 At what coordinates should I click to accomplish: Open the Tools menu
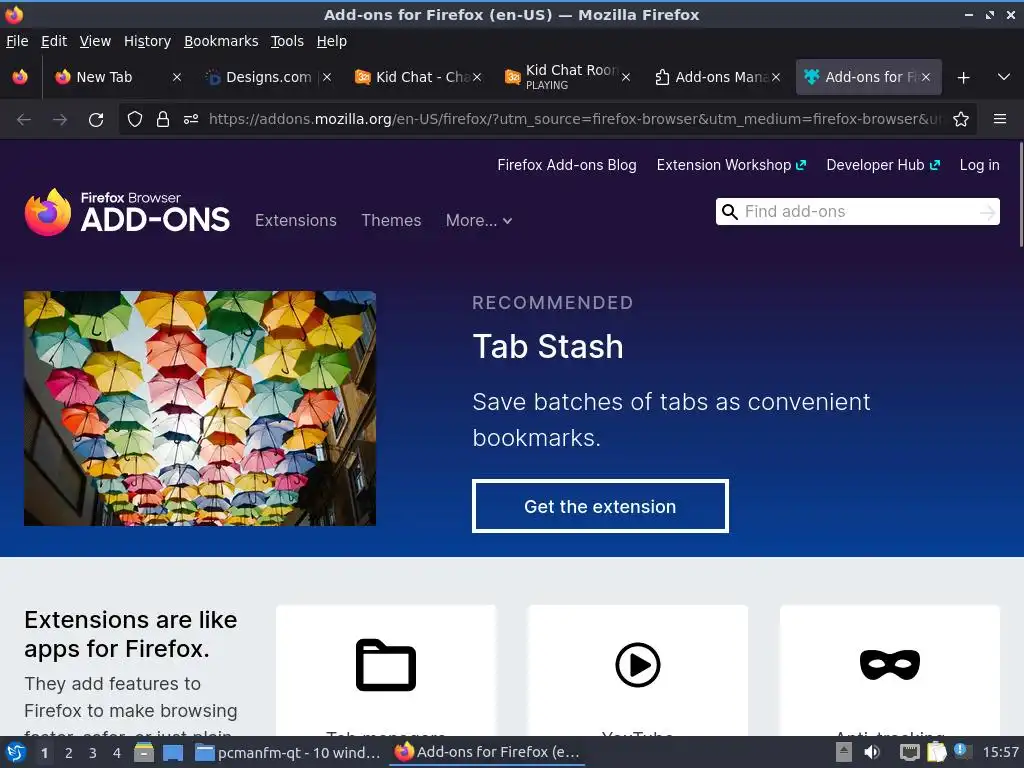point(287,41)
